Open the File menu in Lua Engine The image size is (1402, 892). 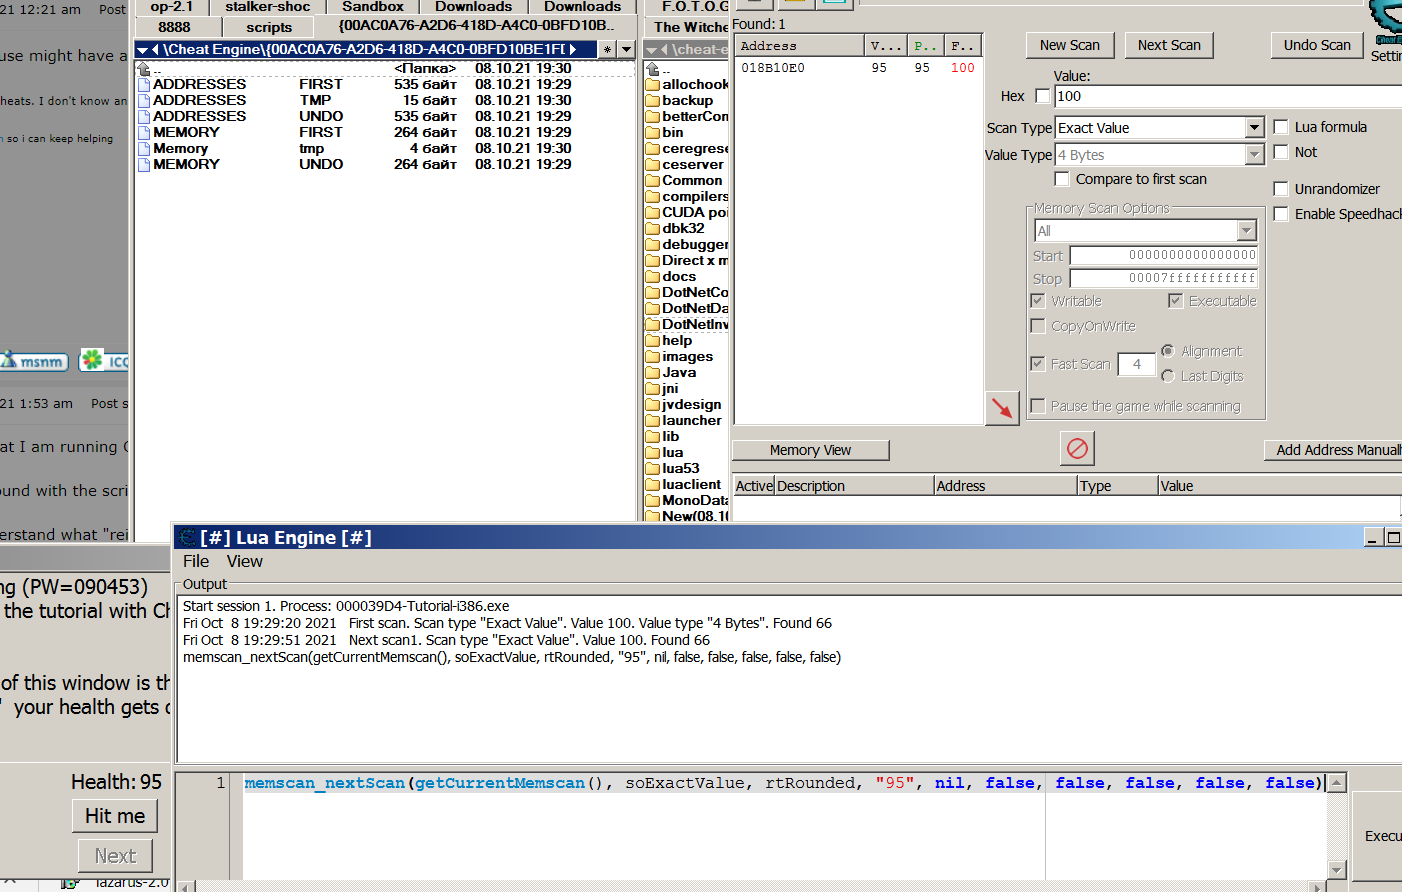click(x=196, y=562)
